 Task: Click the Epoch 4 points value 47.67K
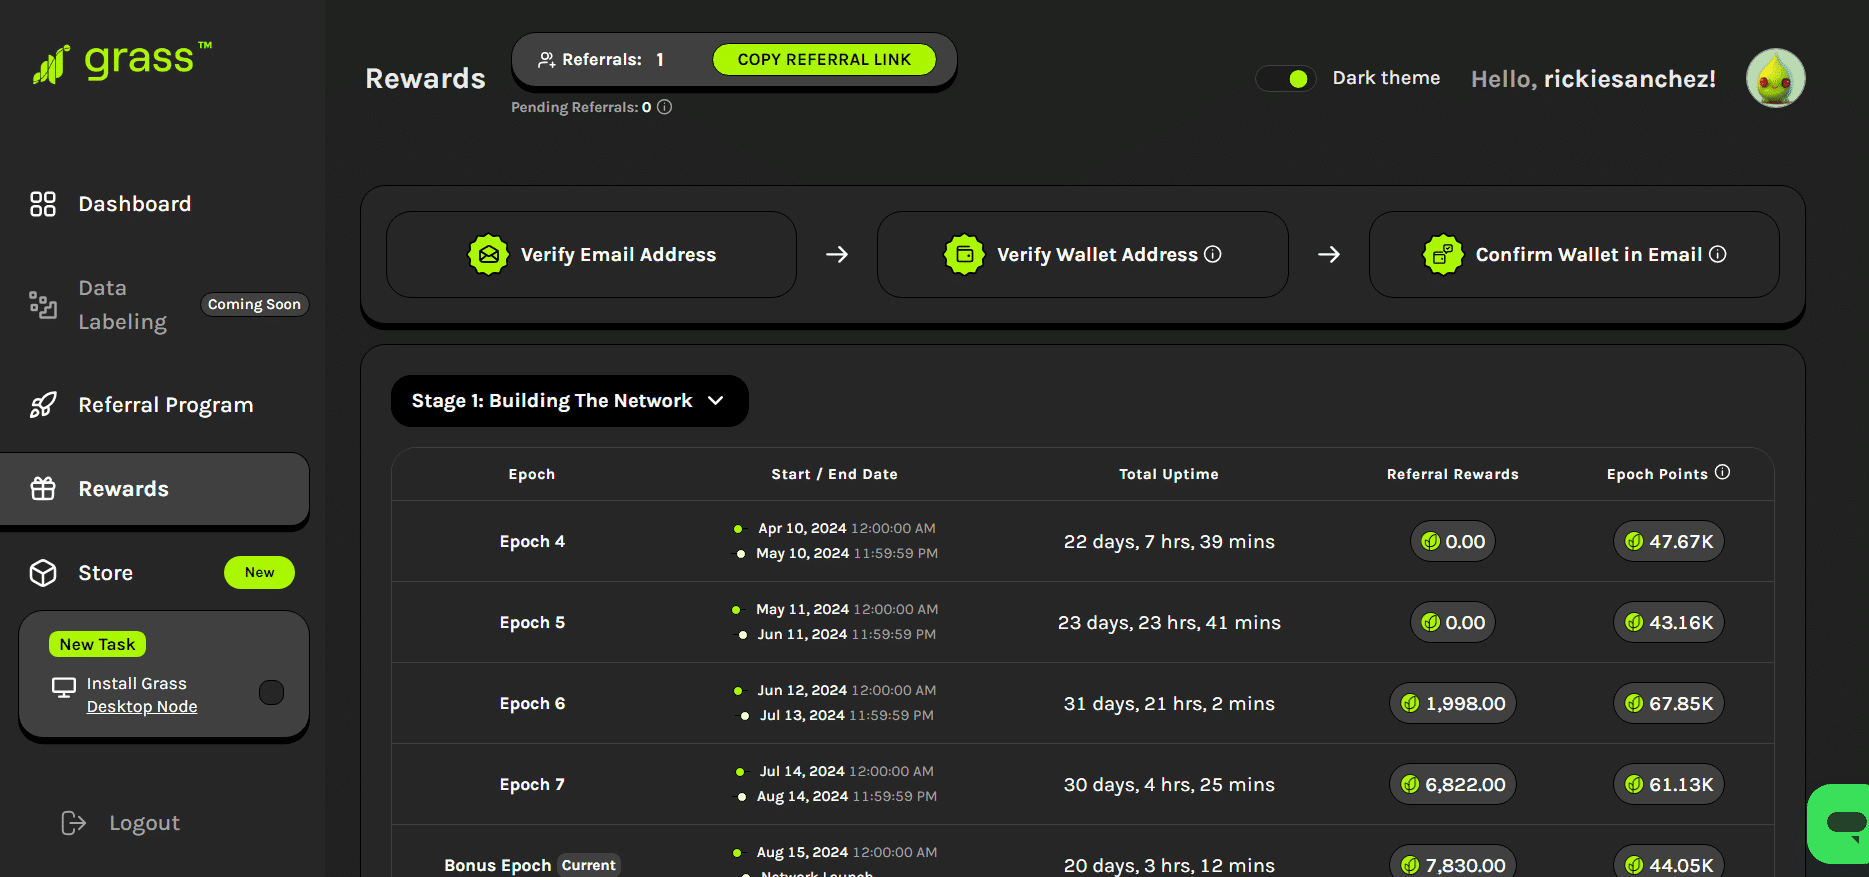1669,541
